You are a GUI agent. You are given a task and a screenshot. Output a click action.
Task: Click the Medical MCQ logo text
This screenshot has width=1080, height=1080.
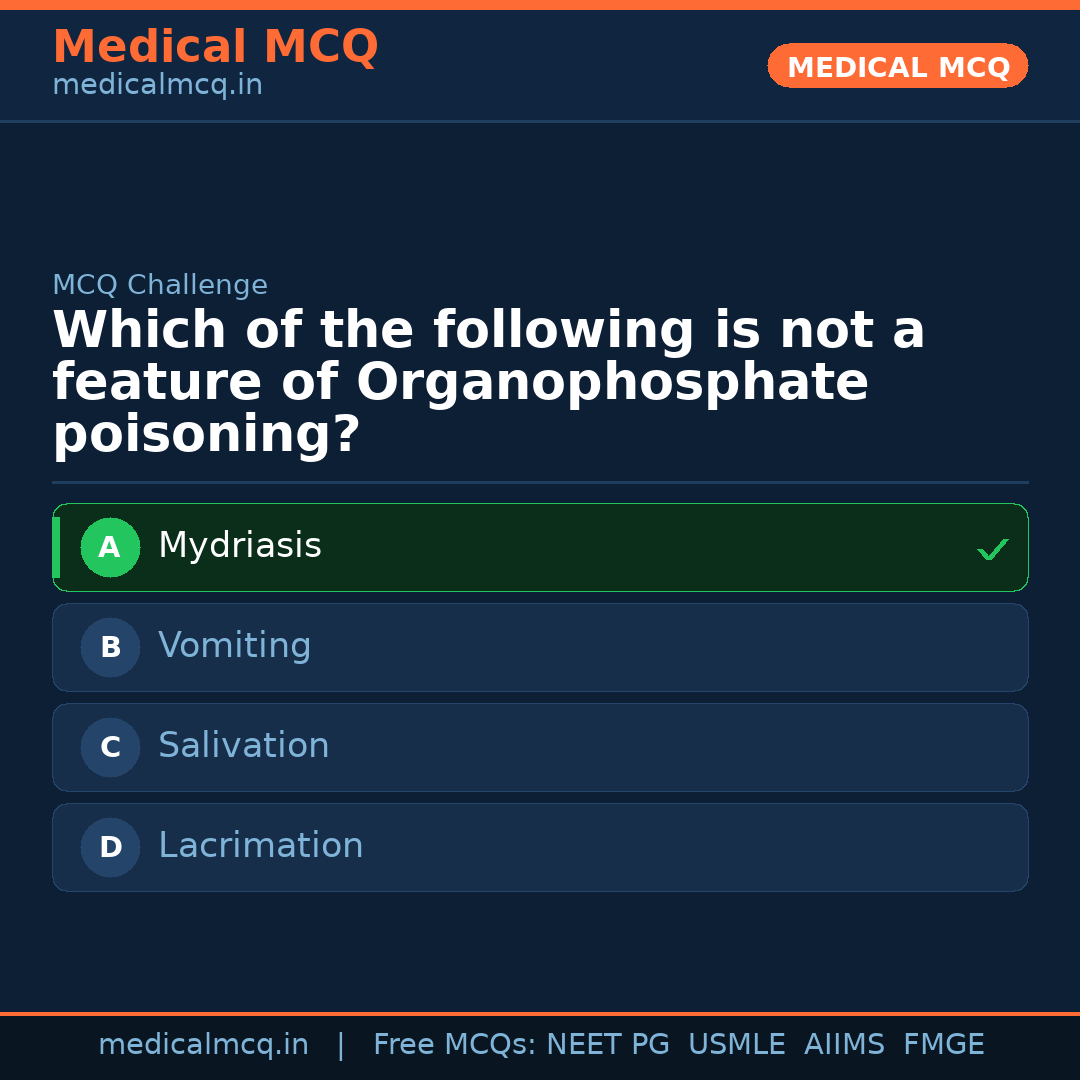point(215,46)
